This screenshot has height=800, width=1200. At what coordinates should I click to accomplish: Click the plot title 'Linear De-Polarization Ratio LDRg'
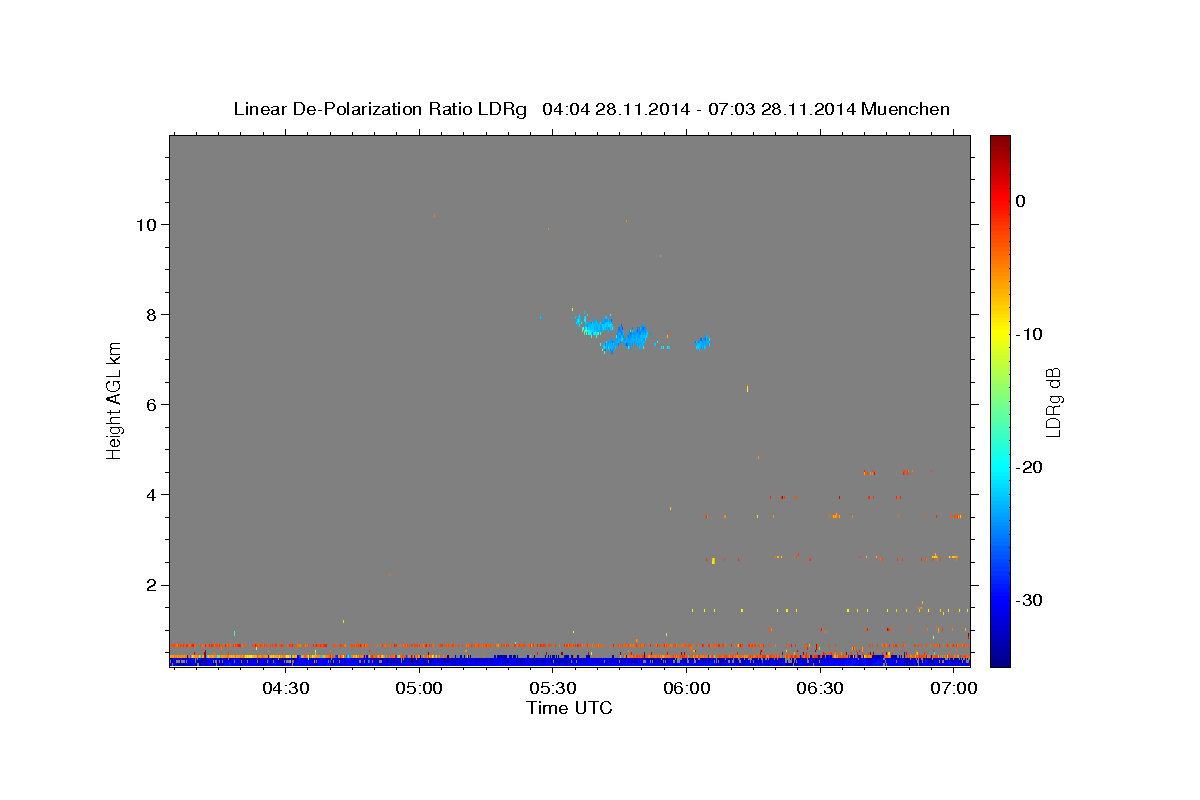[380, 109]
